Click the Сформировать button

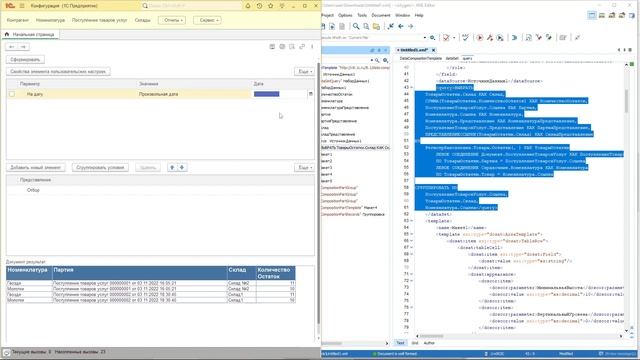pyautogui.click(x=25, y=60)
